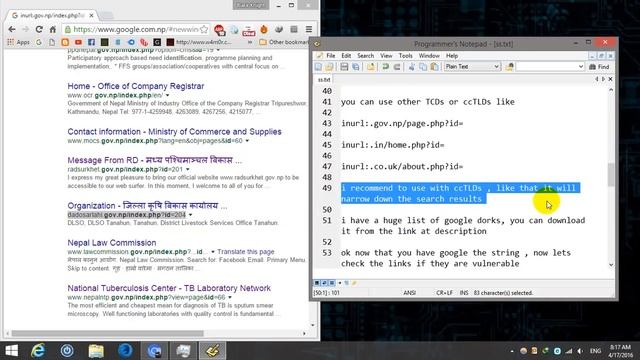Open the Other bookmarks folder
The height and width of the screenshot is (360, 640).
coord(284,42)
